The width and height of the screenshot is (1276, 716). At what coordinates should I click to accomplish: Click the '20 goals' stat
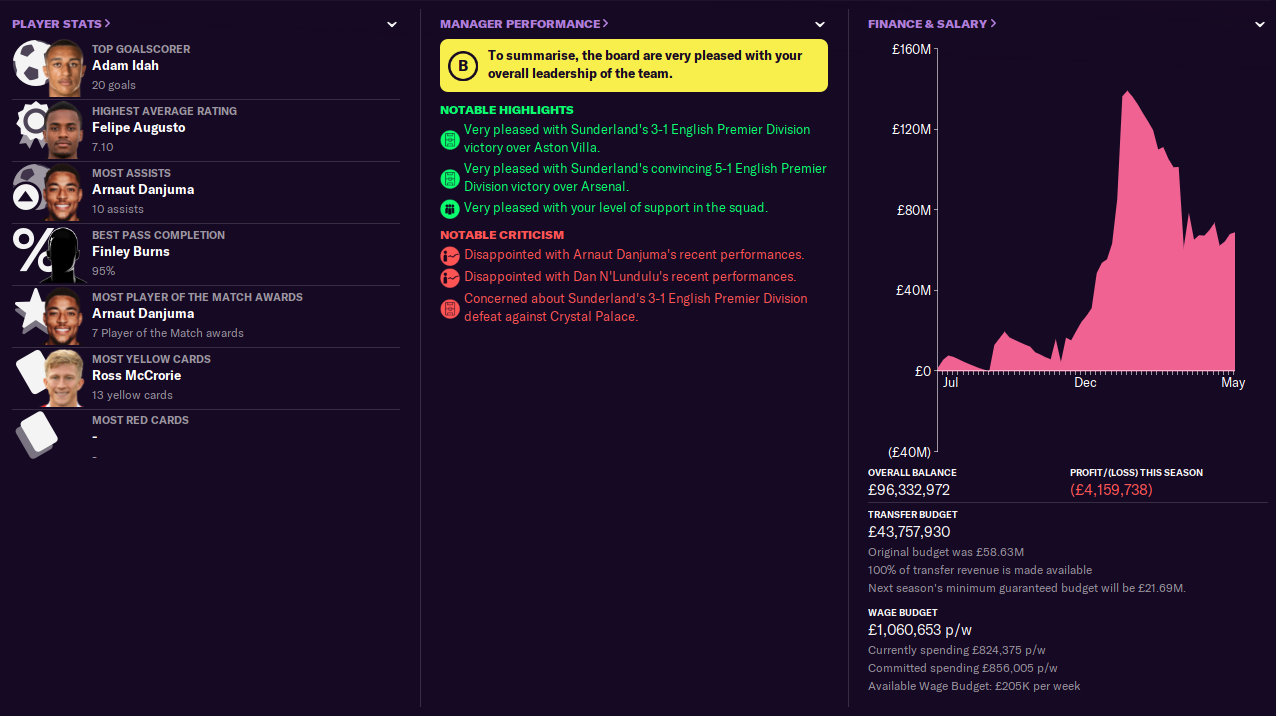113,86
